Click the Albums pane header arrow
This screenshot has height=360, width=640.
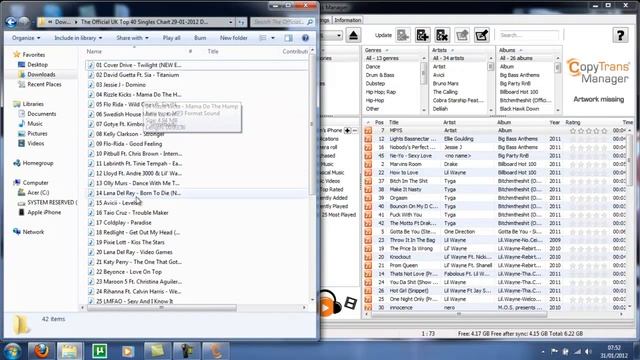coord(521,50)
